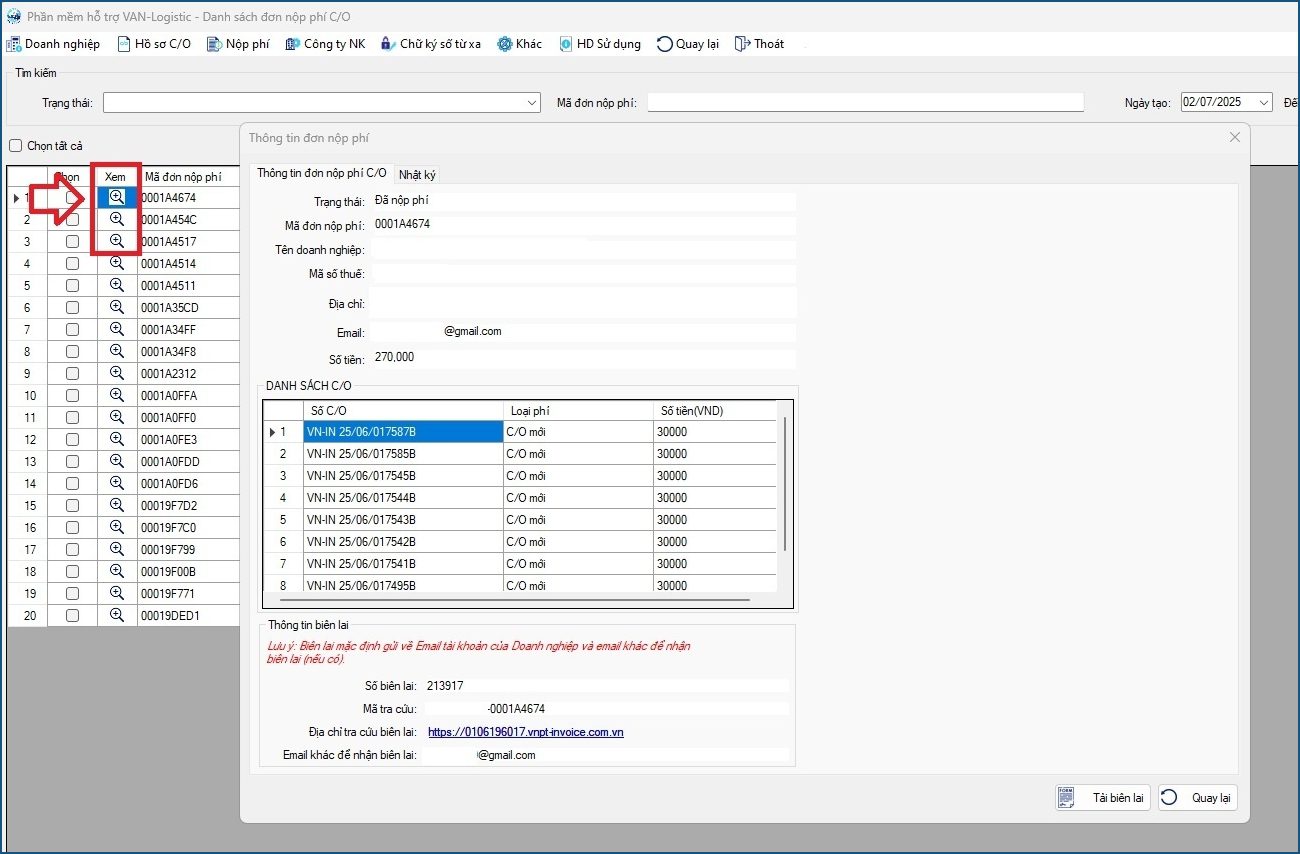Switch to the Nhật ký tab
This screenshot has width=1300, height=854.
[417, 174]
